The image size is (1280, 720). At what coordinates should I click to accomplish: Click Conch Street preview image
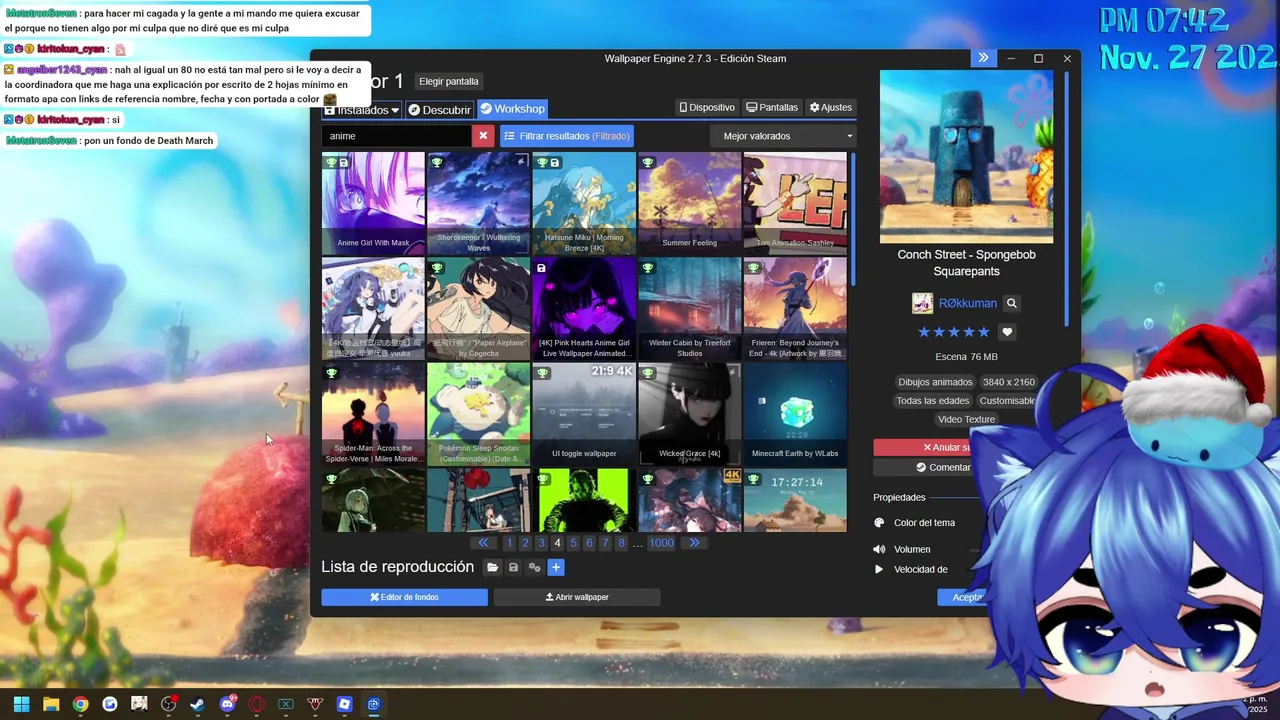[966, 157]
